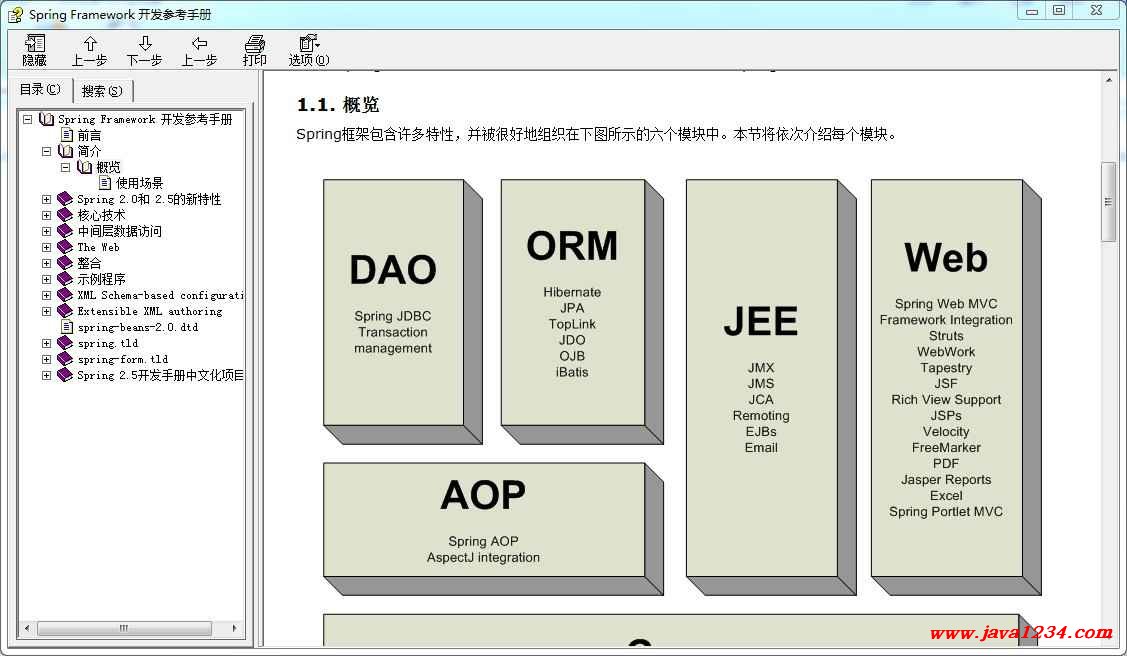Viewport: 1127px width, 656px height.
Task: Expand the Spring 2.5开发手册中文化项目 node
Action: point(47,376)
